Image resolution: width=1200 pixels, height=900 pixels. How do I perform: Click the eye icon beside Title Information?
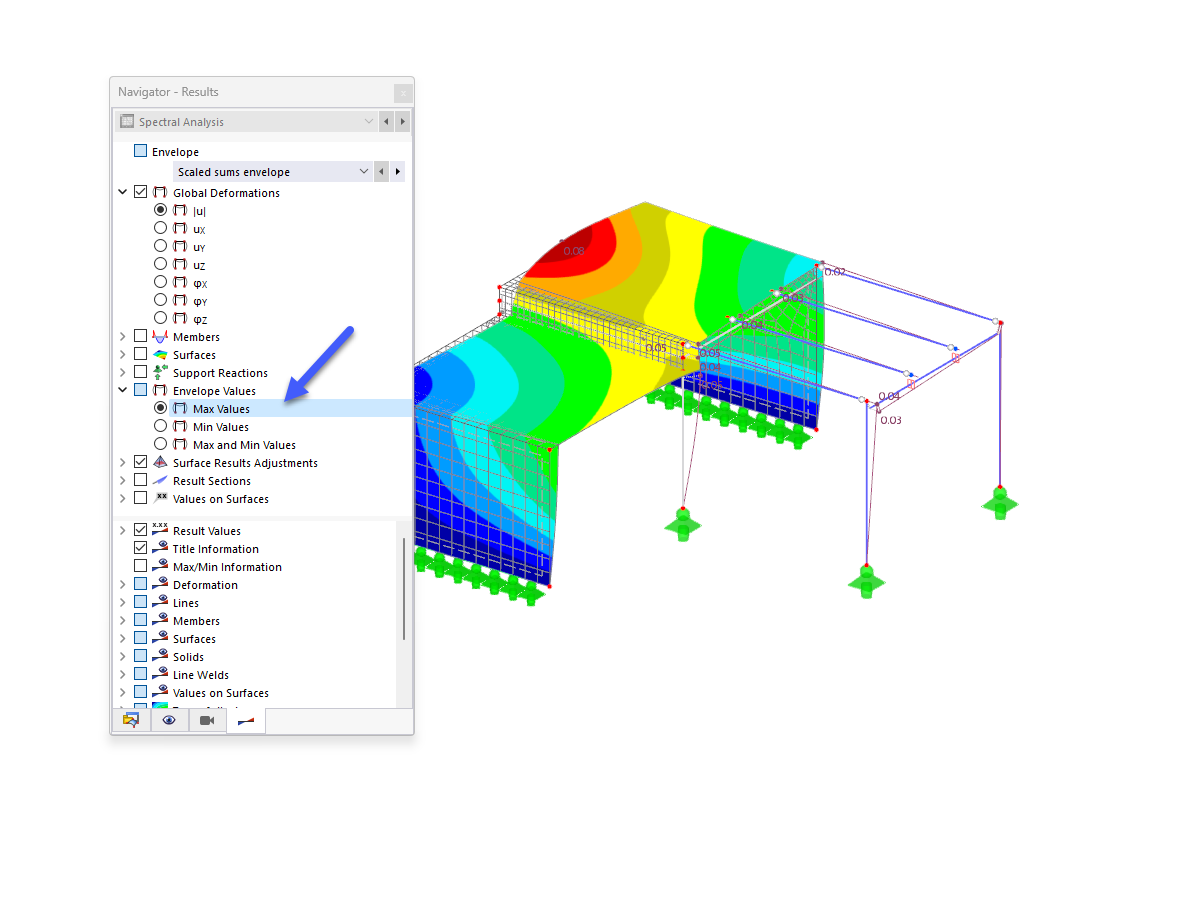(x=160, y=549)
